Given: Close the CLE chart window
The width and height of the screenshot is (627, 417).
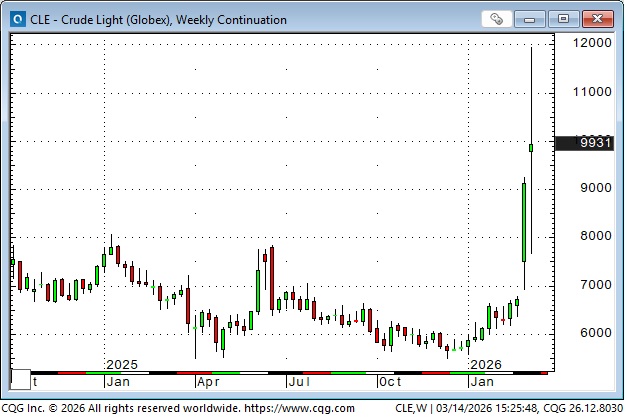Looking at the screenshot, I should (x=597, y=19).
